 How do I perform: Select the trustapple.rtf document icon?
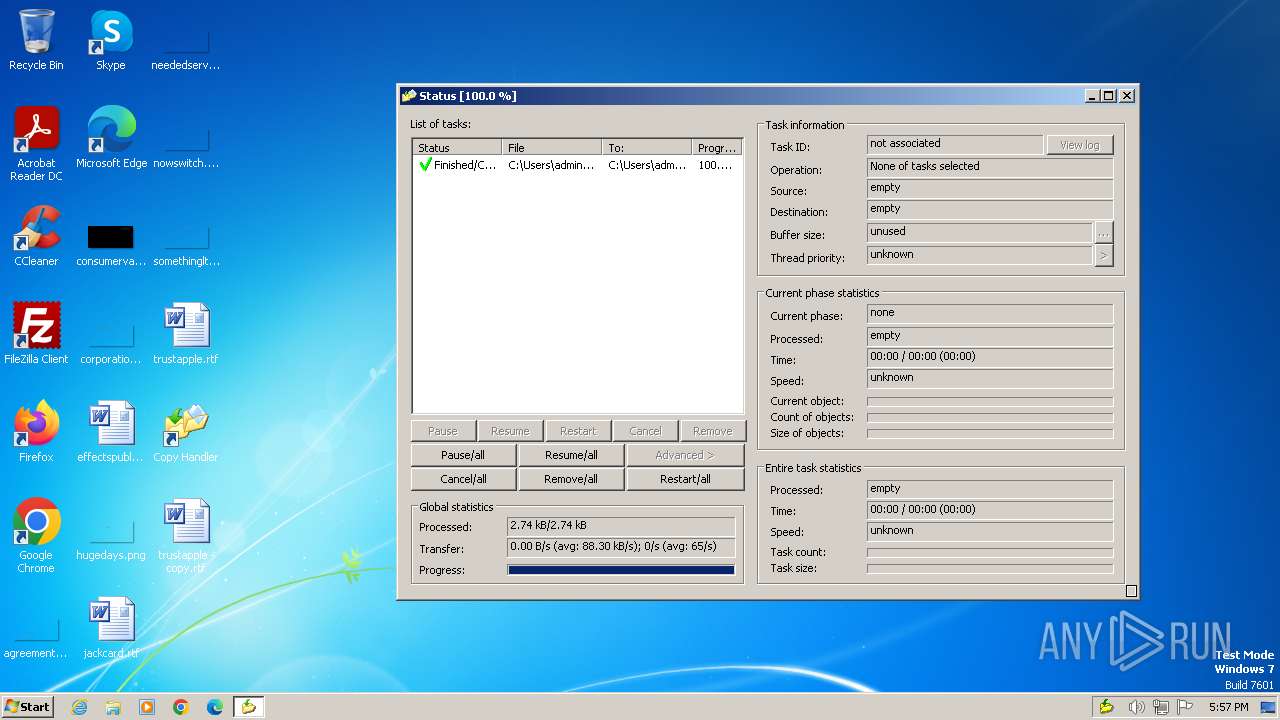(186, 334)
